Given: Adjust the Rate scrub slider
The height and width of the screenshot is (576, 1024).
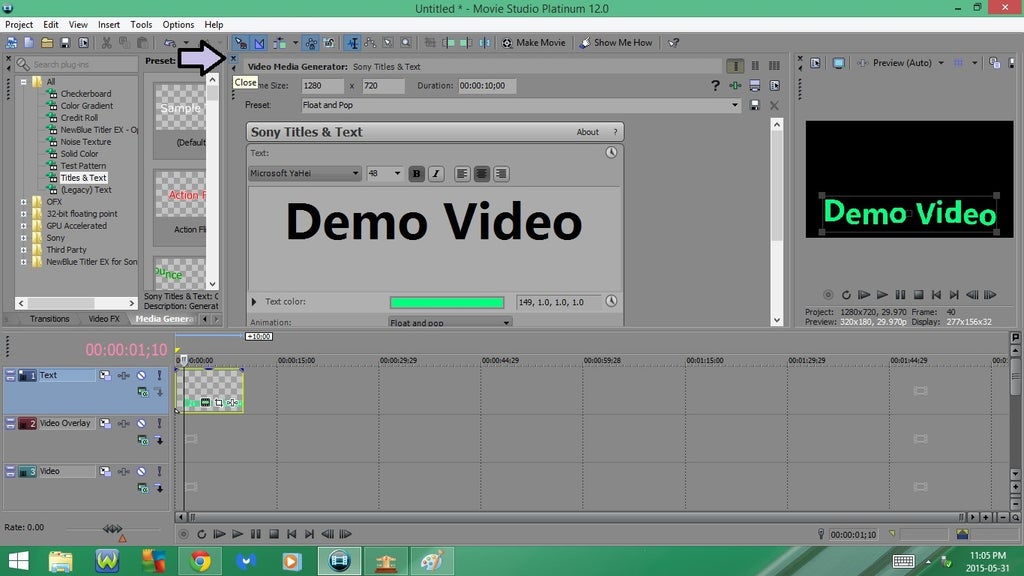Looking at the screenshot, I should coord(112,528).
